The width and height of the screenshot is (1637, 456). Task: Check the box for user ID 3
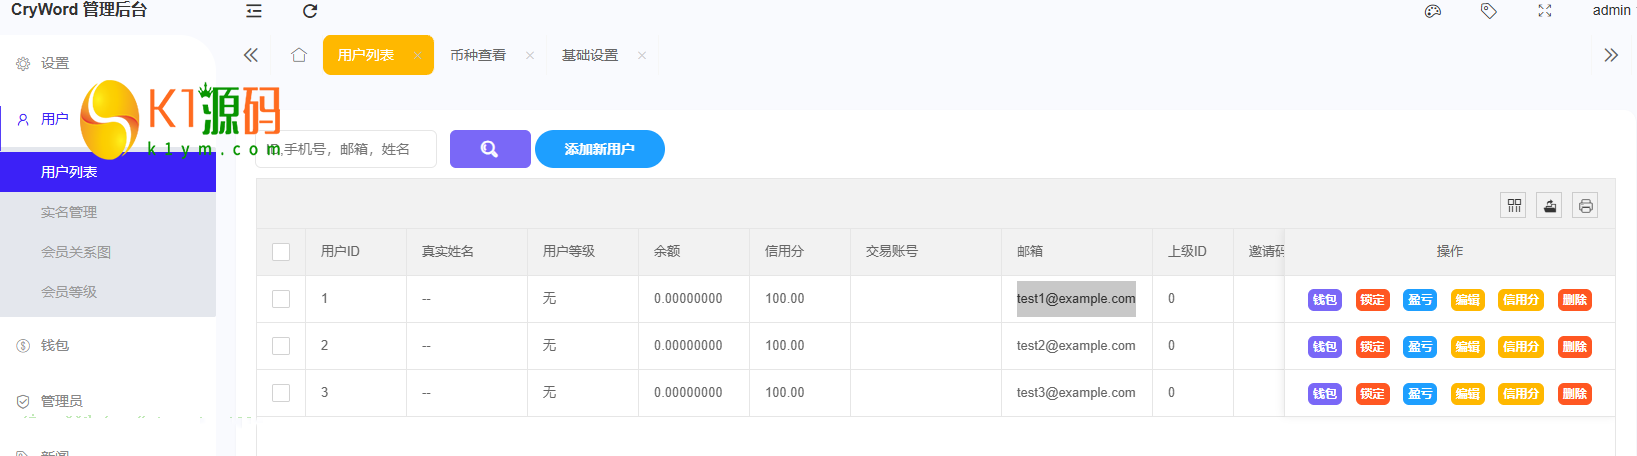pyautogui.click(x=281, y=393)
